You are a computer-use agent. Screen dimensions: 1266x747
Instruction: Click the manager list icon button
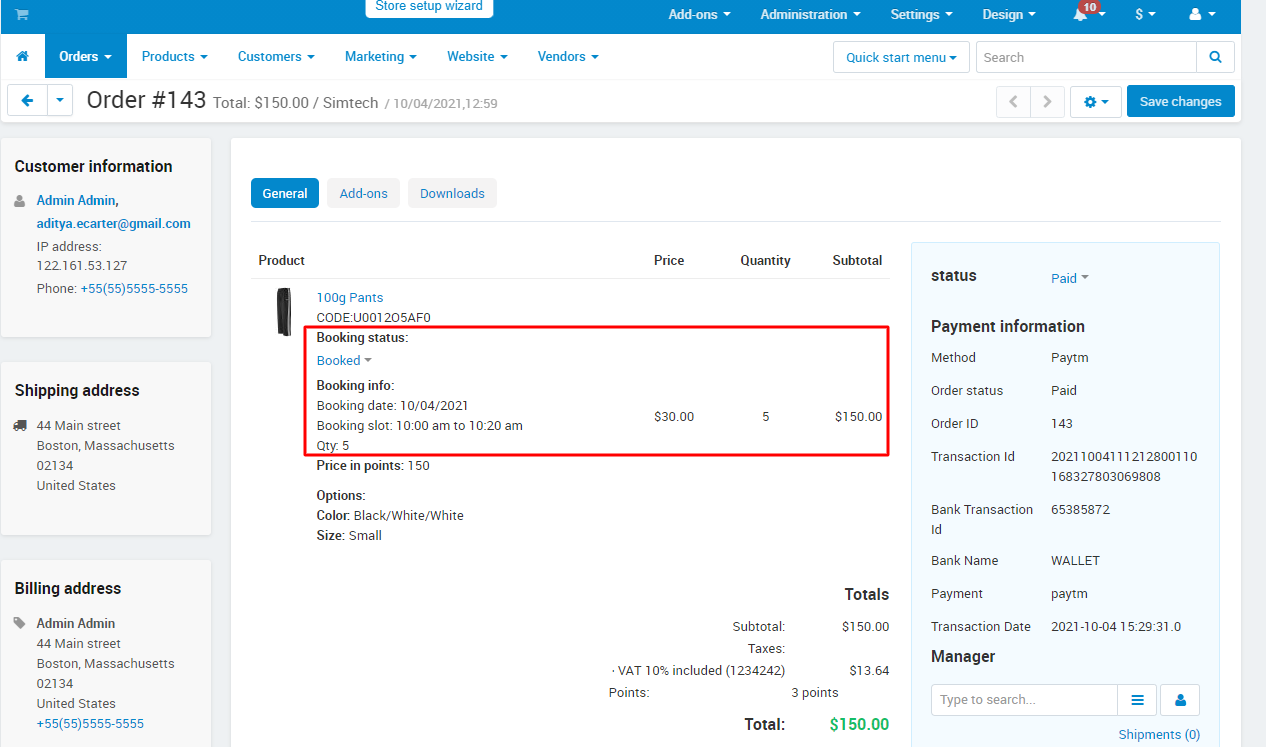[1137, 700]
